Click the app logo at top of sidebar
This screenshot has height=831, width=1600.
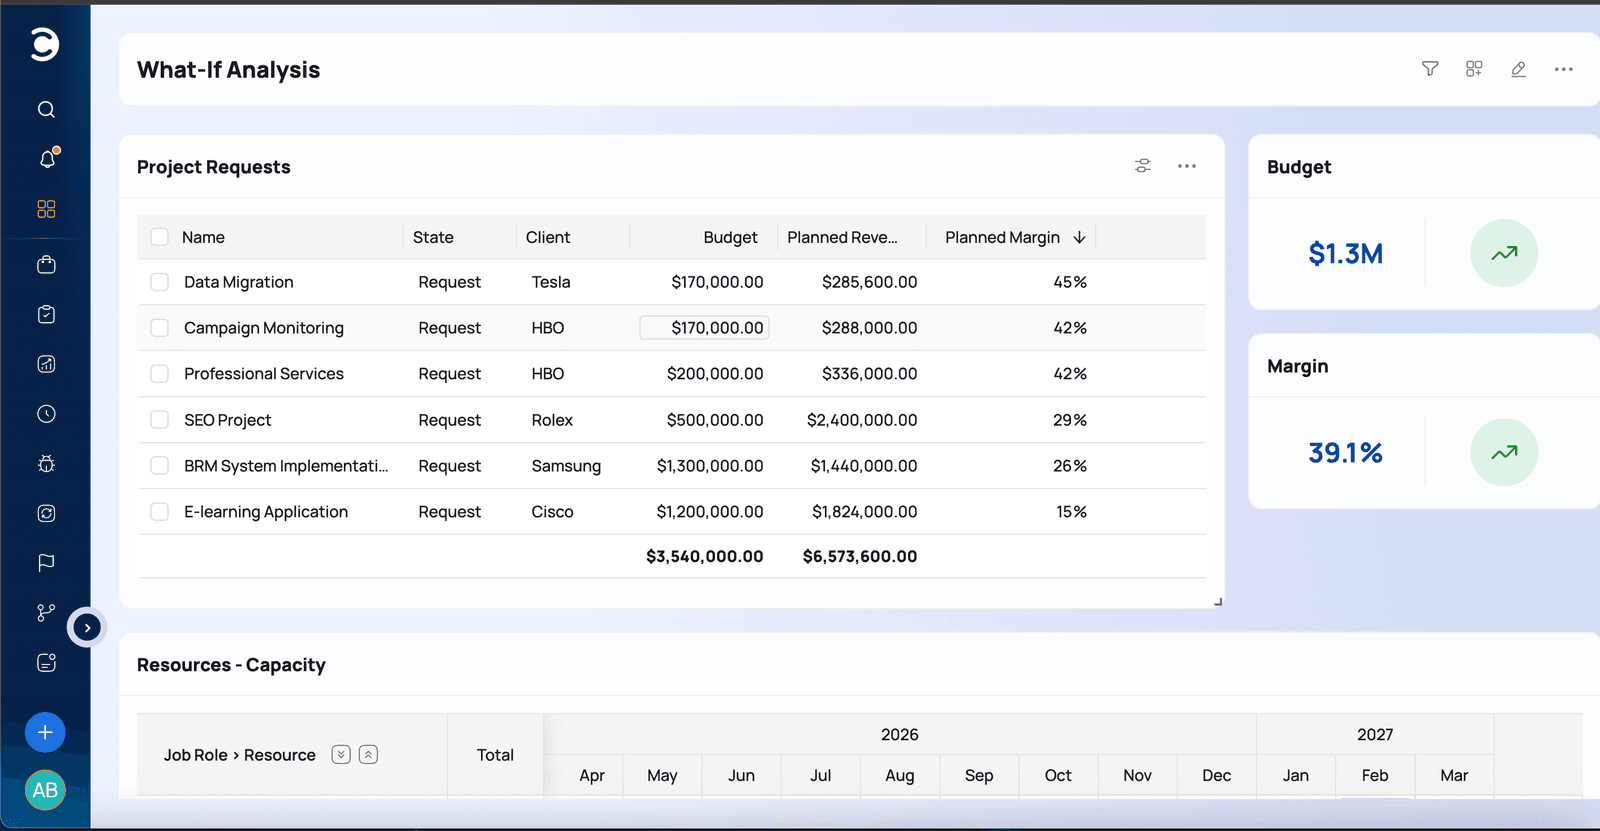[45, 44]
